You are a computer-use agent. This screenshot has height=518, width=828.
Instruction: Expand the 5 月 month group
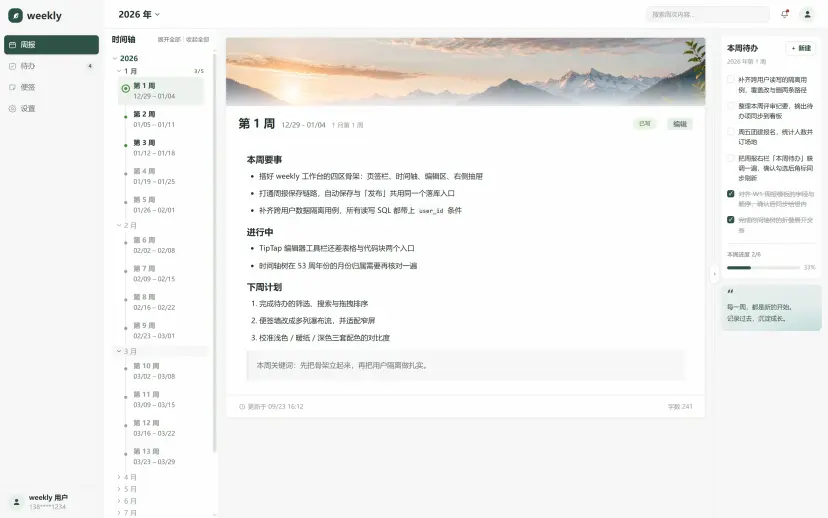tap(119, 489)
